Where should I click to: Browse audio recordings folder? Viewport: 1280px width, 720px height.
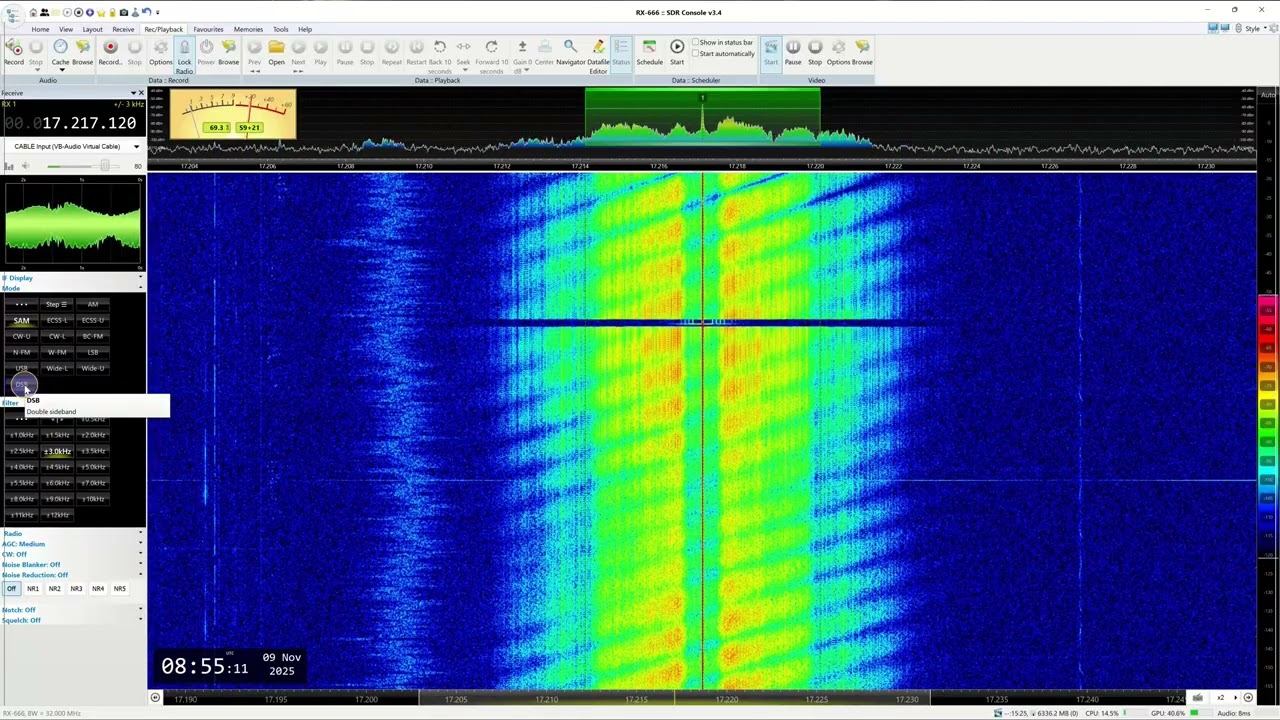coord(82,52)
